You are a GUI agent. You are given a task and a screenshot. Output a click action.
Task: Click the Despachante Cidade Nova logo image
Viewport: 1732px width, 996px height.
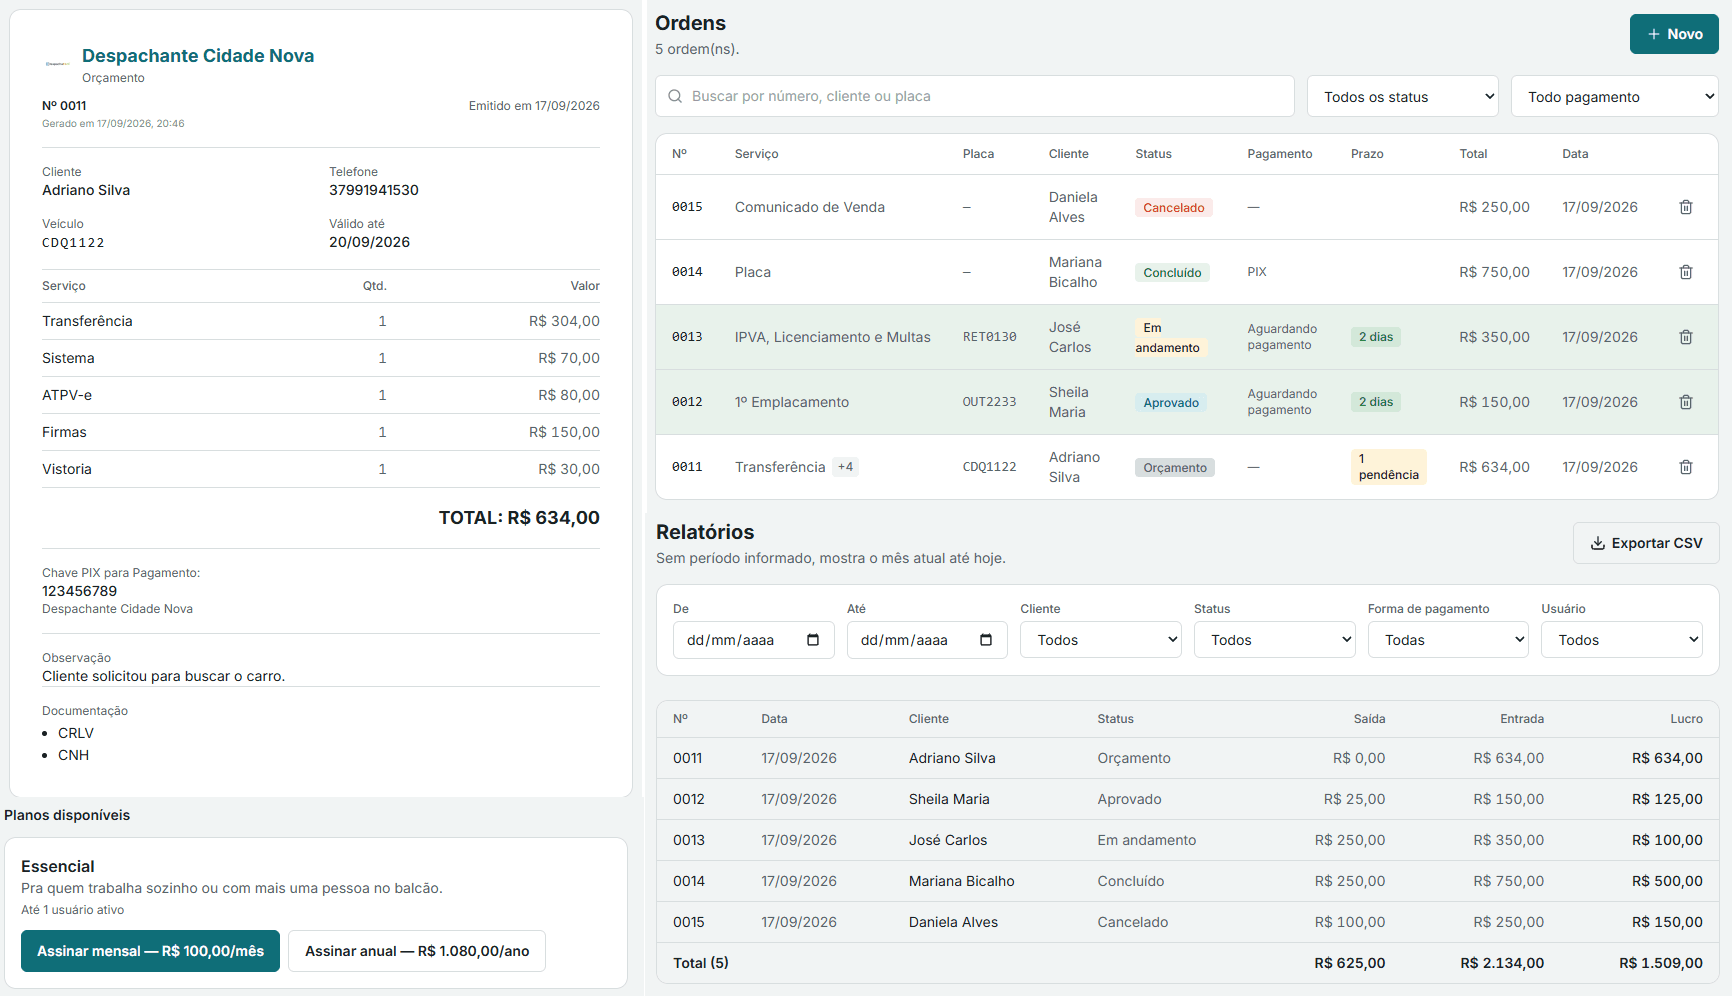pyautogui.click(x=57, y=64)
